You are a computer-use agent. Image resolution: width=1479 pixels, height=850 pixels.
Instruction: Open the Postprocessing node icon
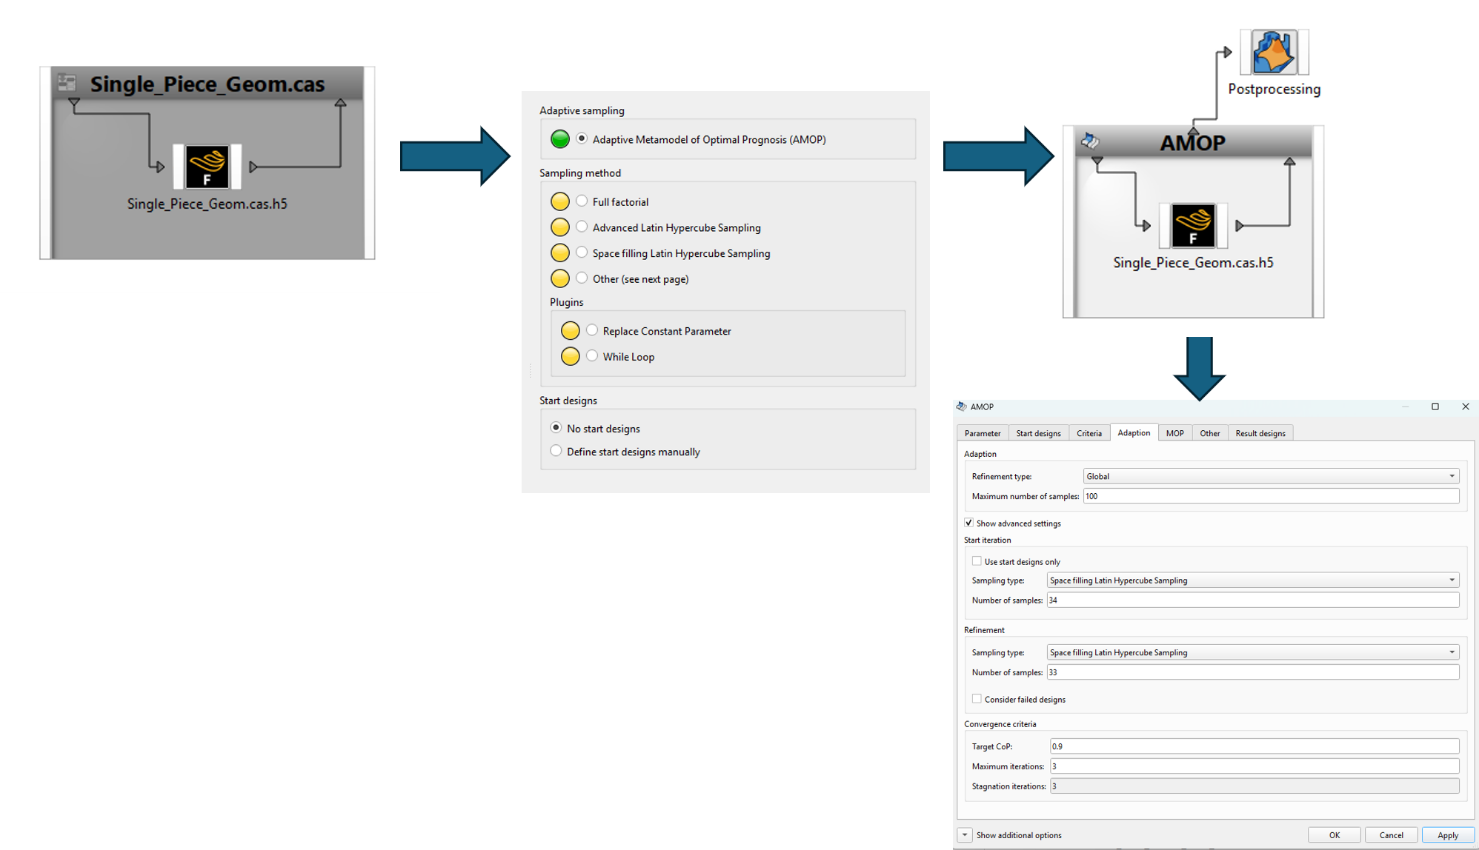(1273, 52)
